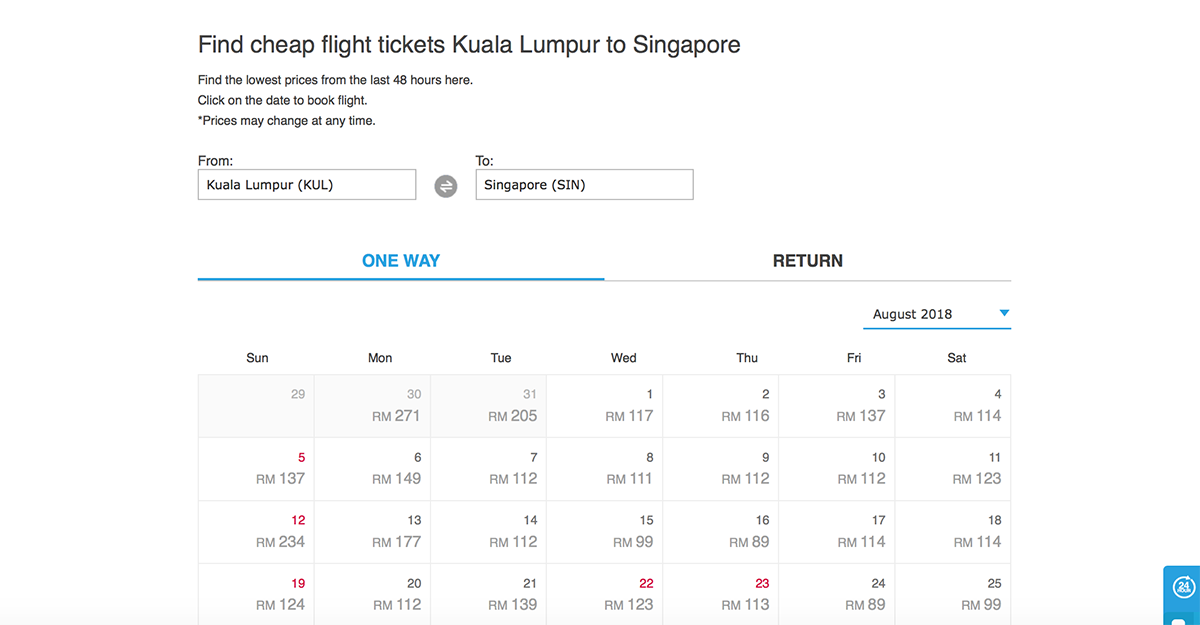
Task: Pick August 8 fare RM 111
Action: 604,469
